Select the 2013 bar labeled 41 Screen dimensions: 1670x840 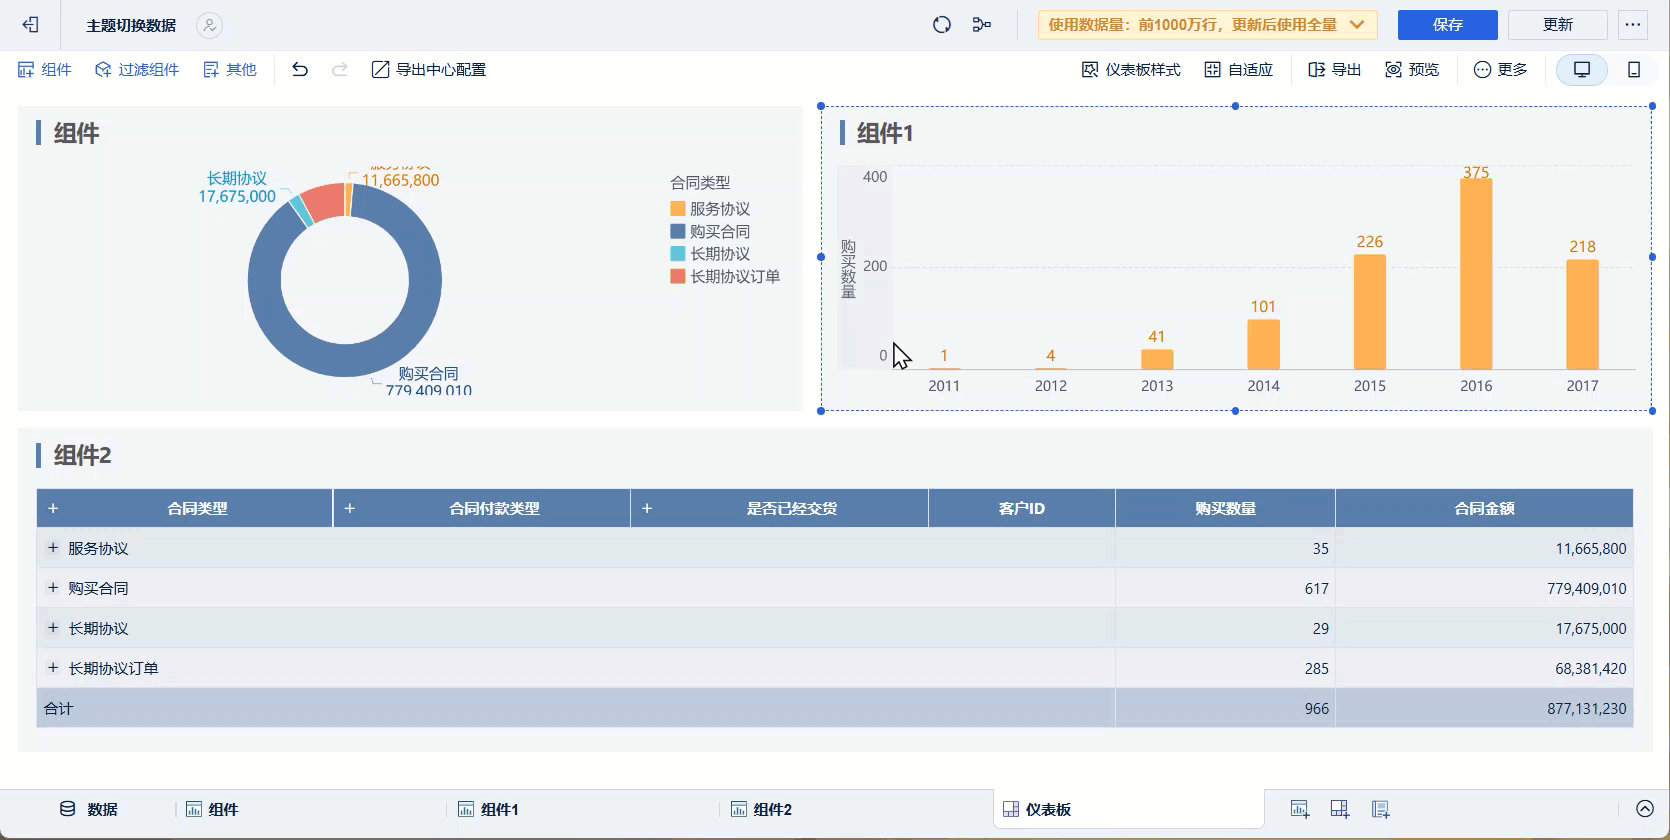(x=1157, y=359)
